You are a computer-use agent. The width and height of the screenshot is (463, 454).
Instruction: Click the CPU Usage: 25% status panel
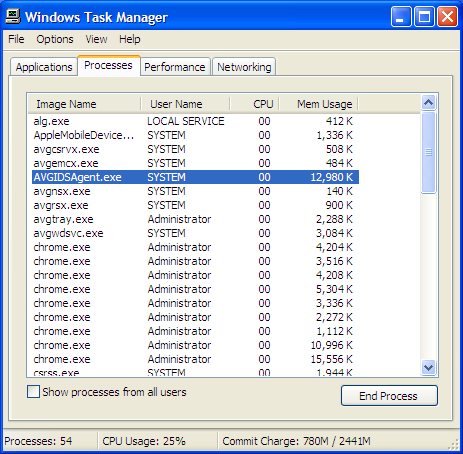coord(157,441)
